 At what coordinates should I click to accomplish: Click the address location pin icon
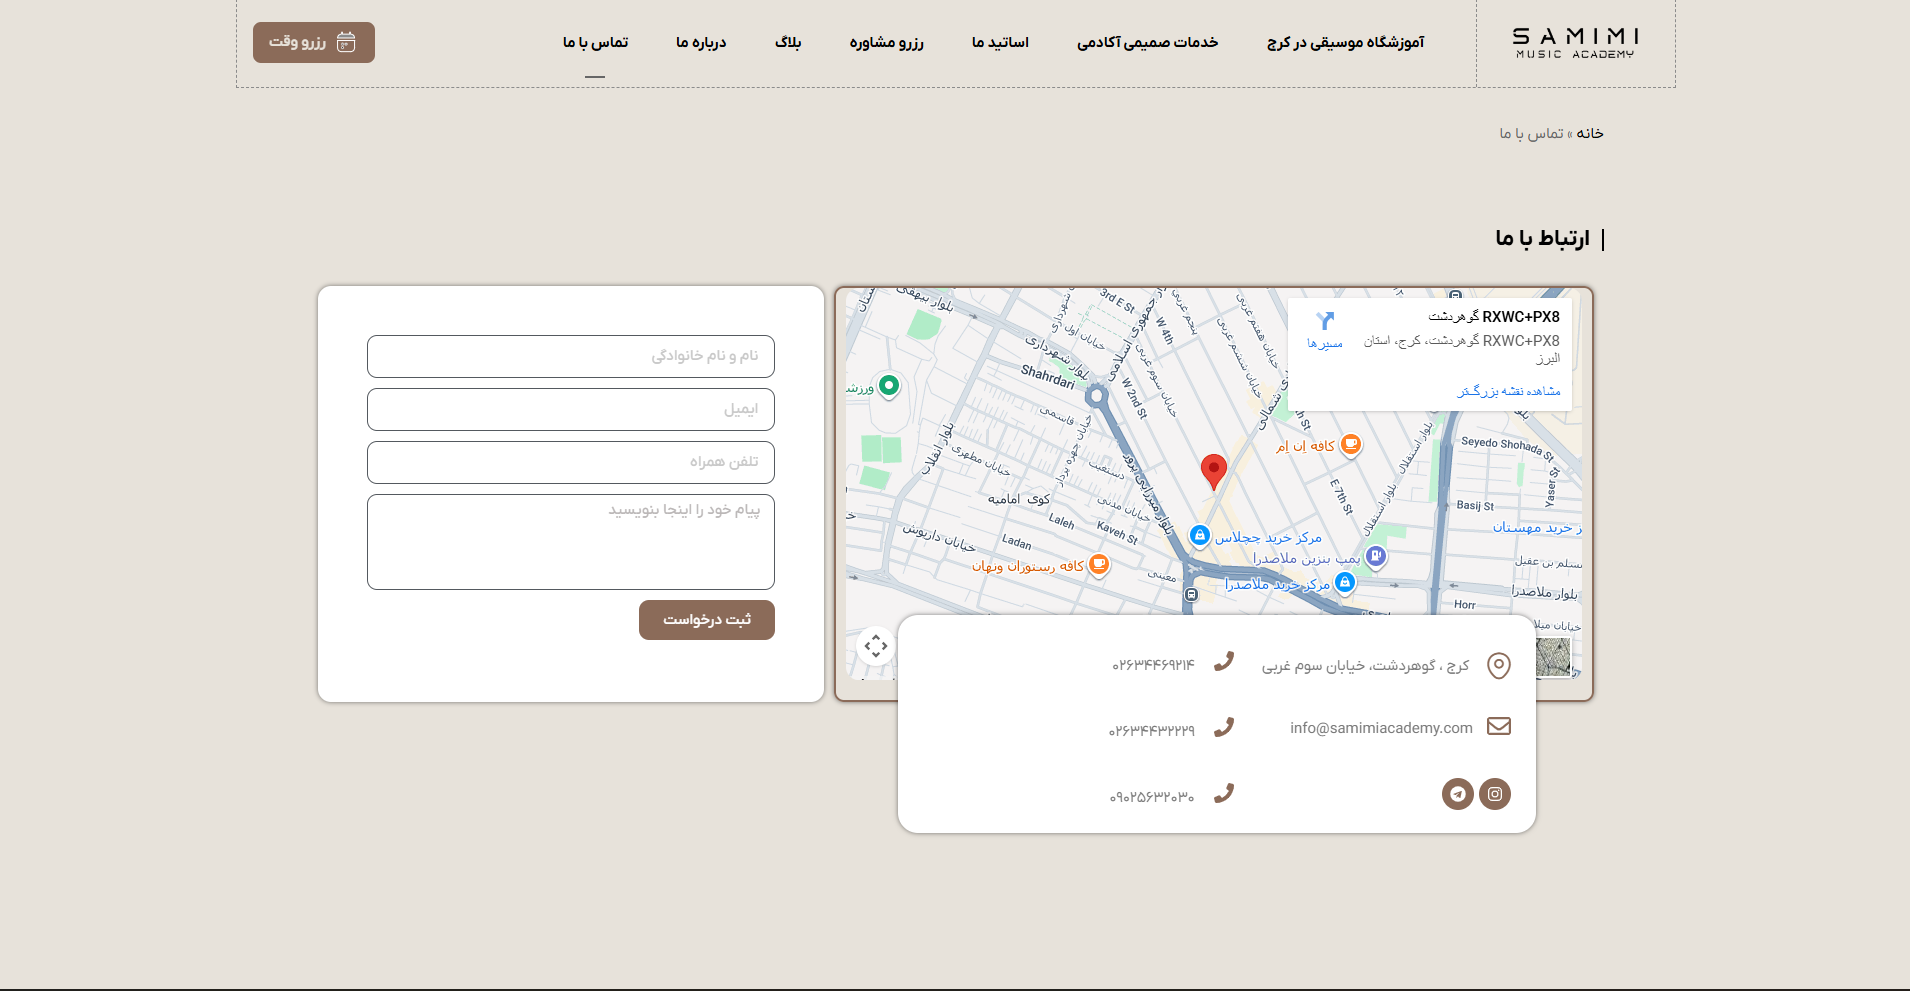(x=1498, y=665)
